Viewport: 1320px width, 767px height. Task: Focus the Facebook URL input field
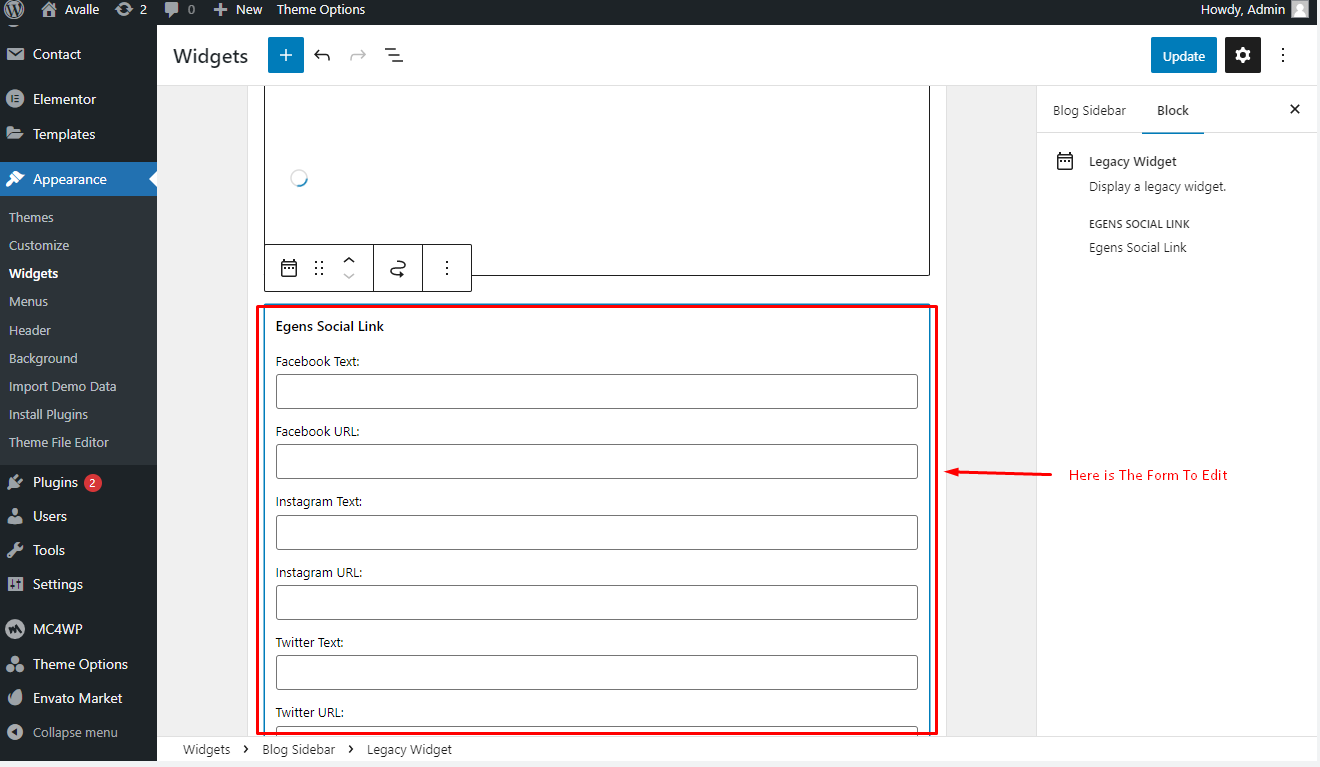pos(597,461)
